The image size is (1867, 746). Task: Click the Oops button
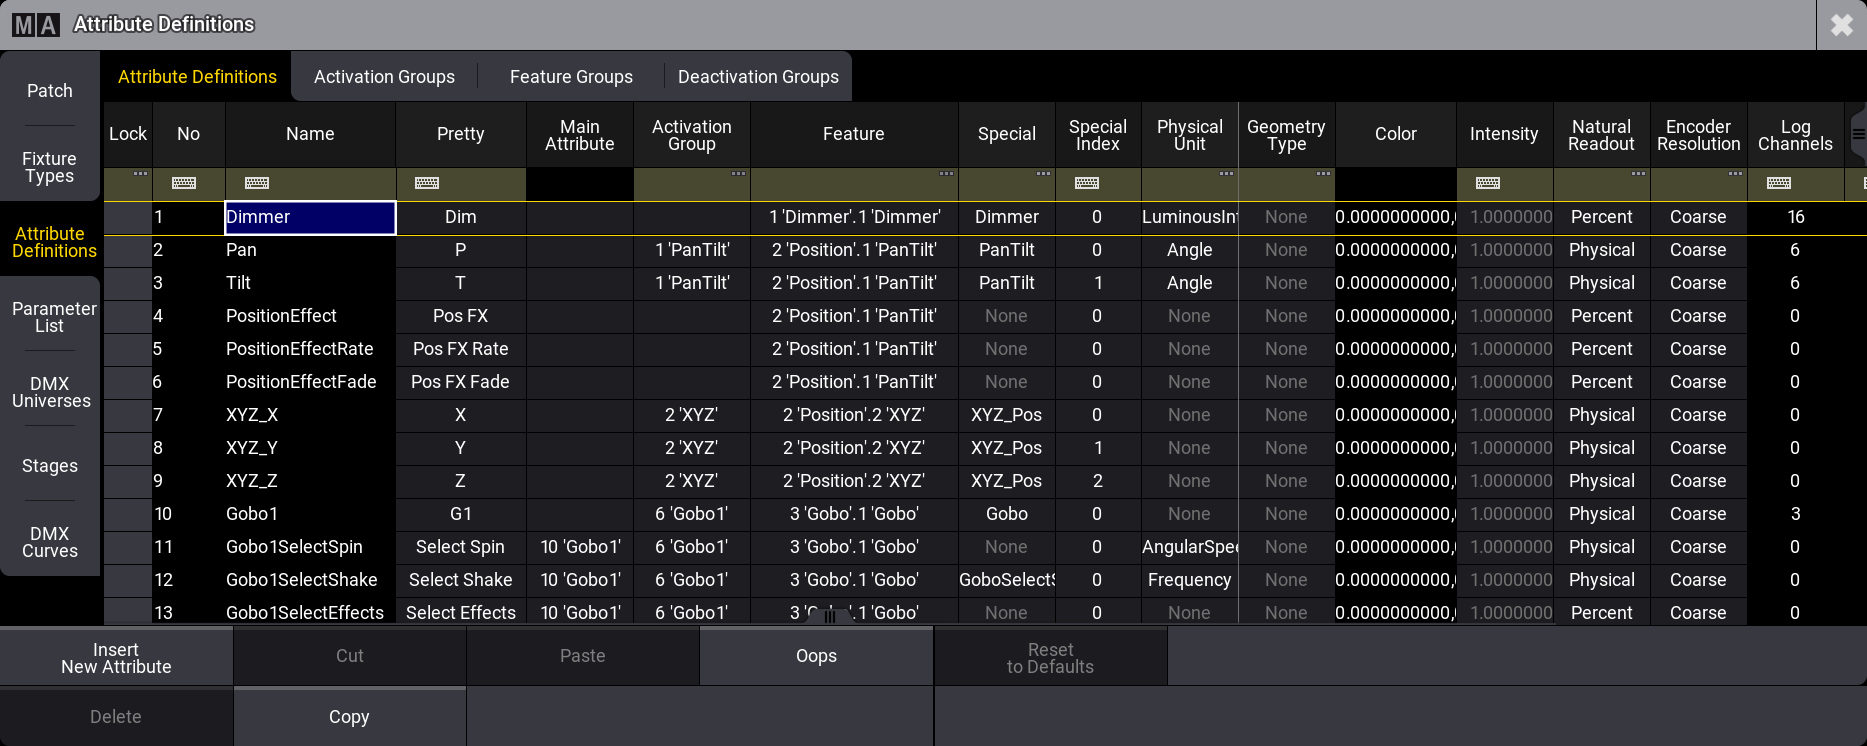pos(816,656)
